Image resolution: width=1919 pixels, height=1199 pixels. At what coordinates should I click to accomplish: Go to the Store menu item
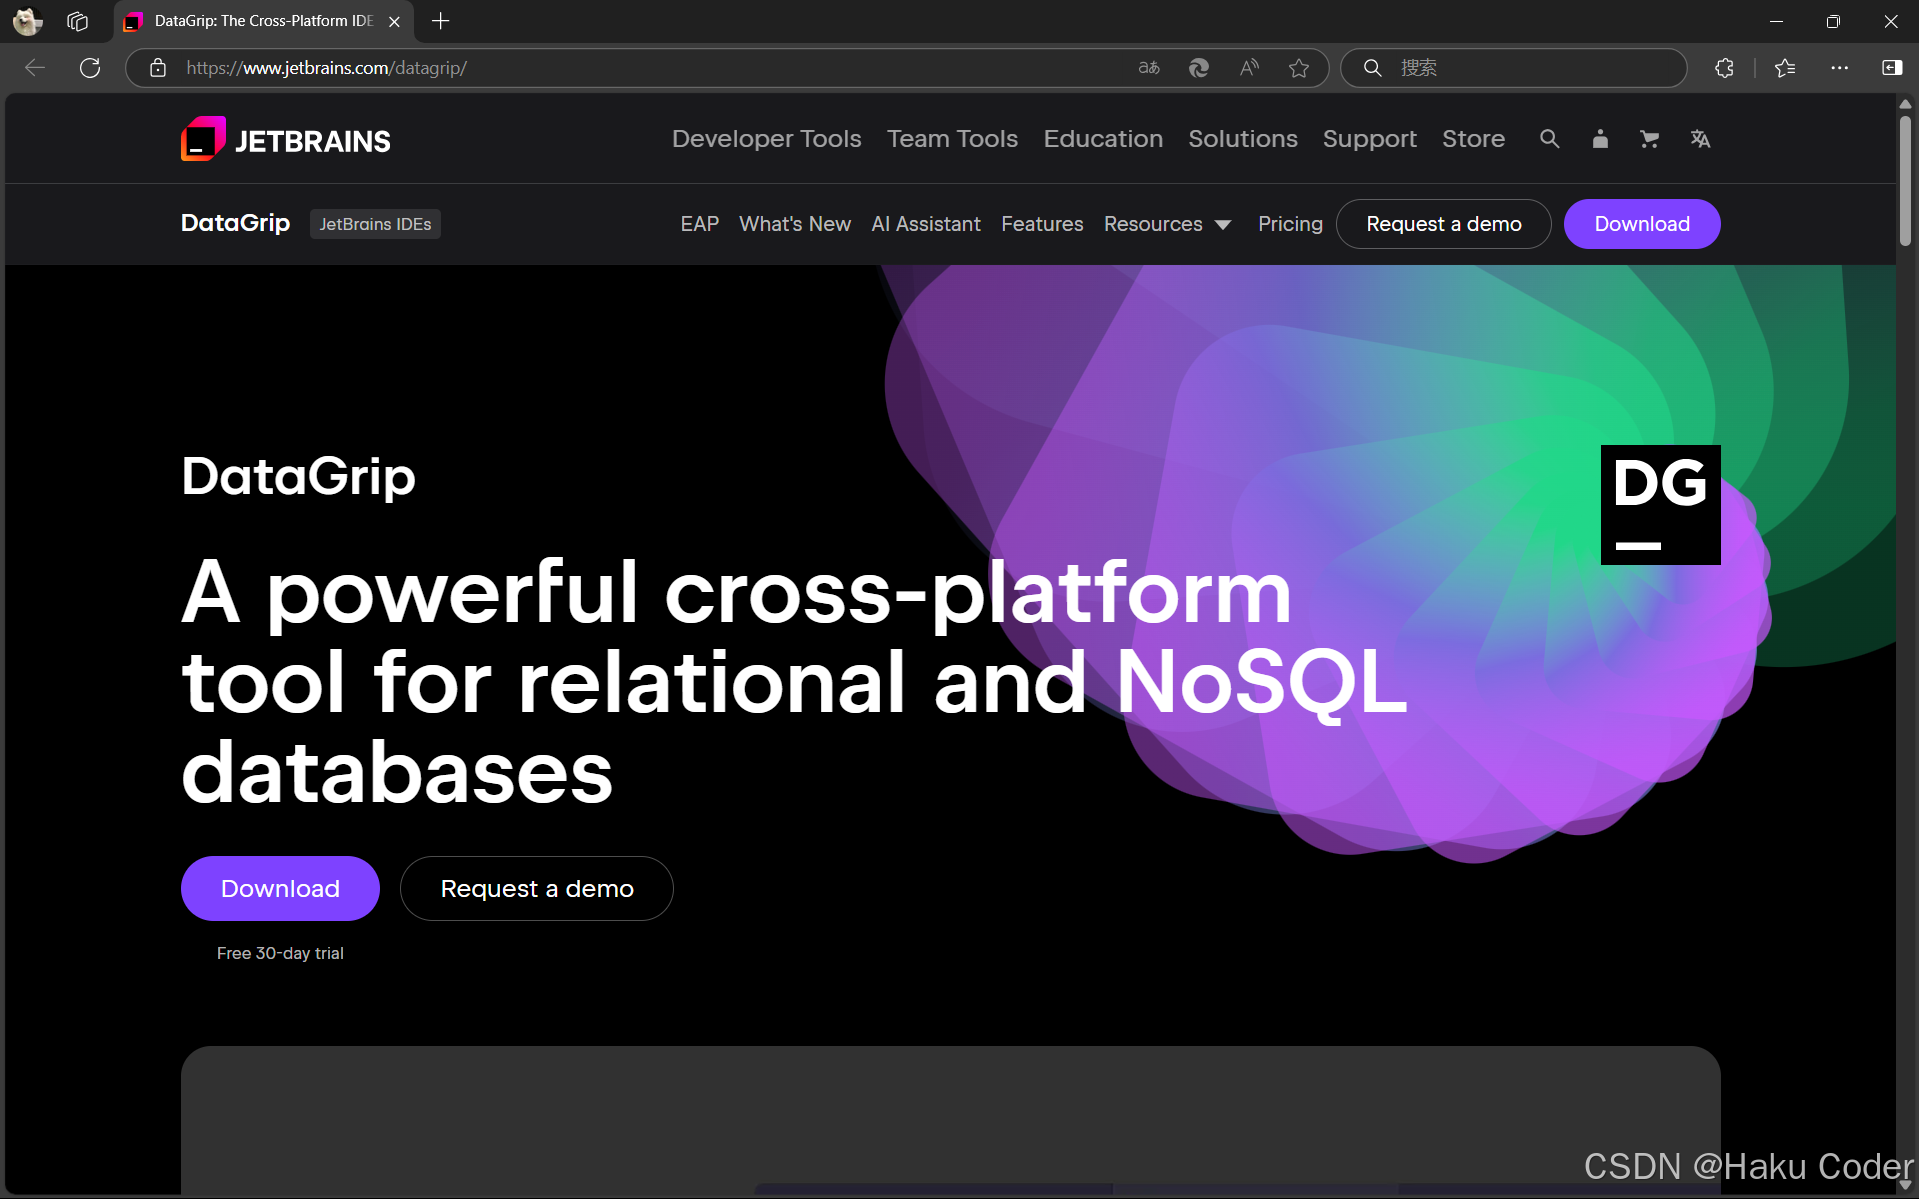point(1473,139)
